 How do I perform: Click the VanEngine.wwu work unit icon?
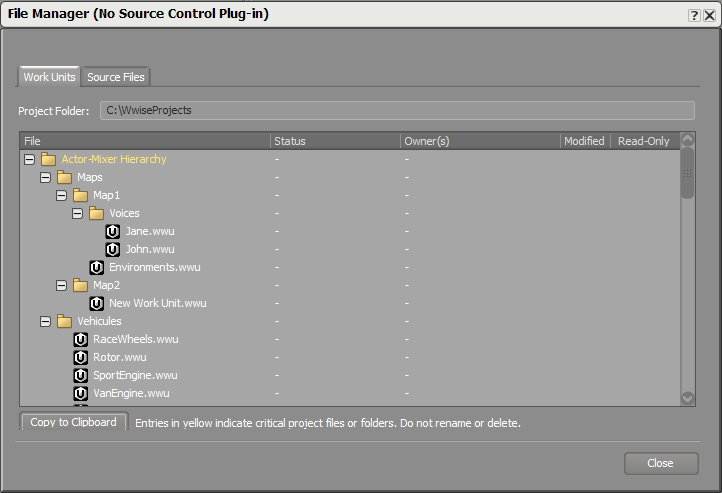[81, 393]
